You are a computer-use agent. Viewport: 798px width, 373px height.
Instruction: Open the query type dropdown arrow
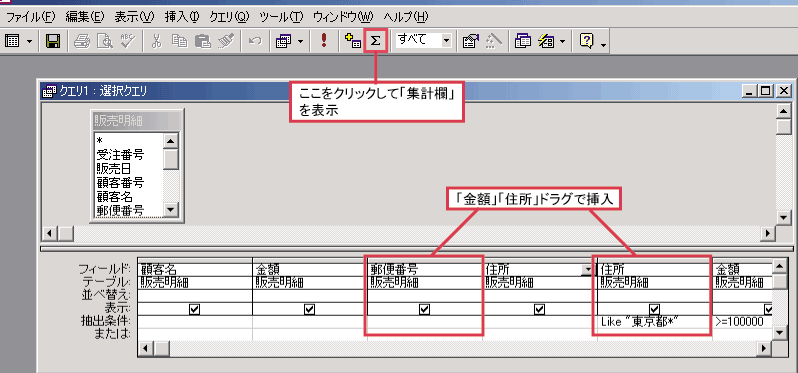click(300, 41)
